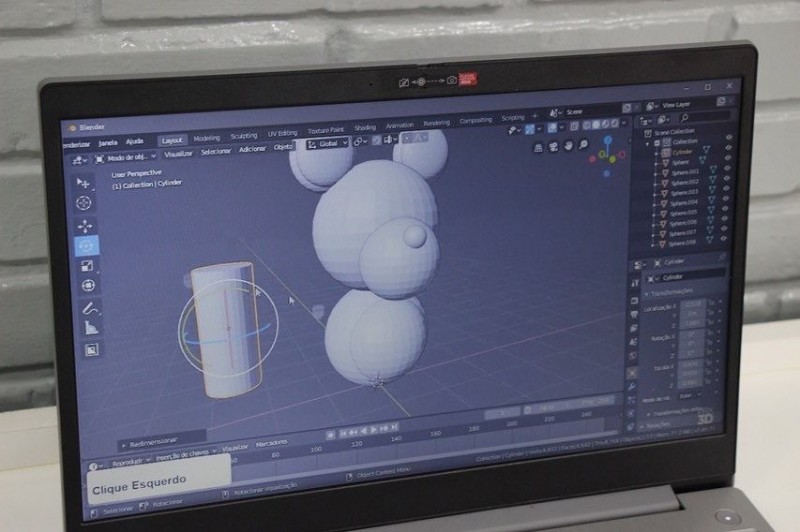Click the timeline play button
This screenshot has height=532, width=800.
373,430
